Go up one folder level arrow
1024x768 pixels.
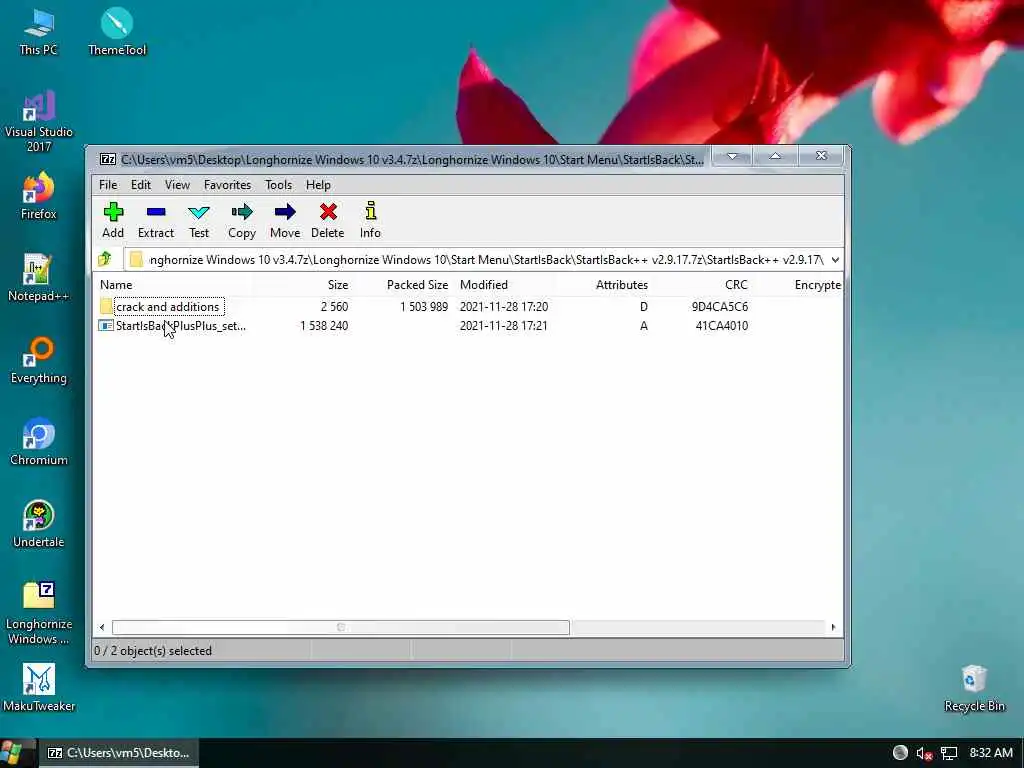[105, 259]
